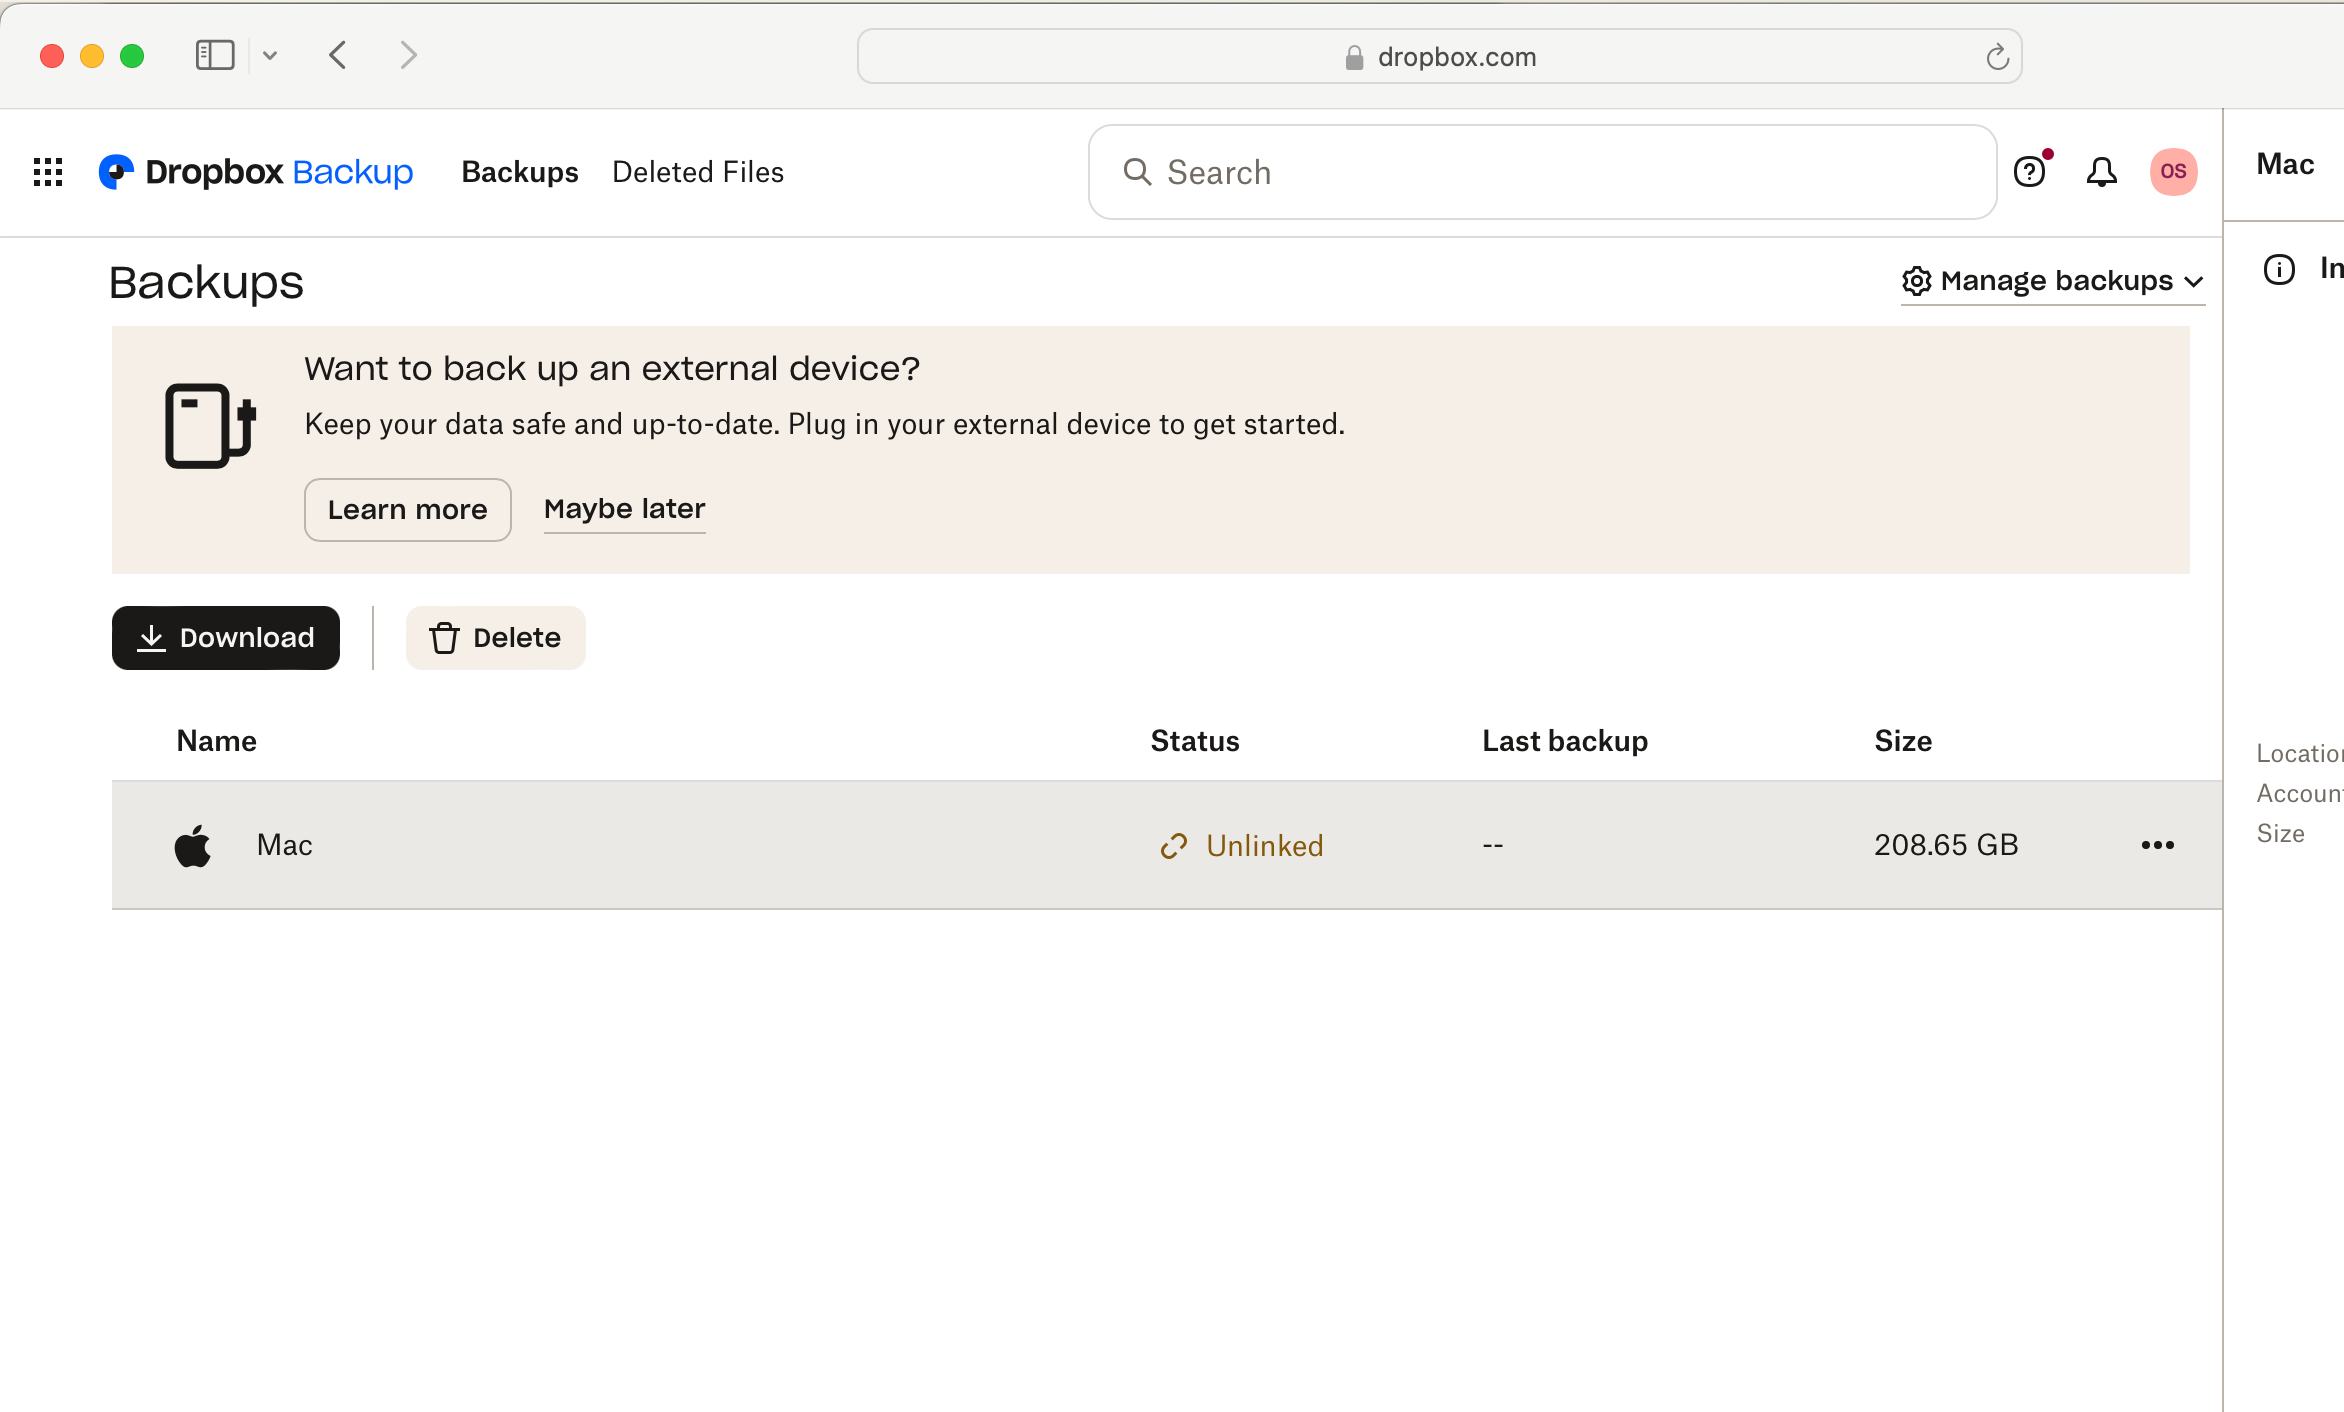Click the Unlinked status text
Image resolution: width=2344 pixels, height=1412 pixels.
pyautogui.click(x=1265, y=846)
